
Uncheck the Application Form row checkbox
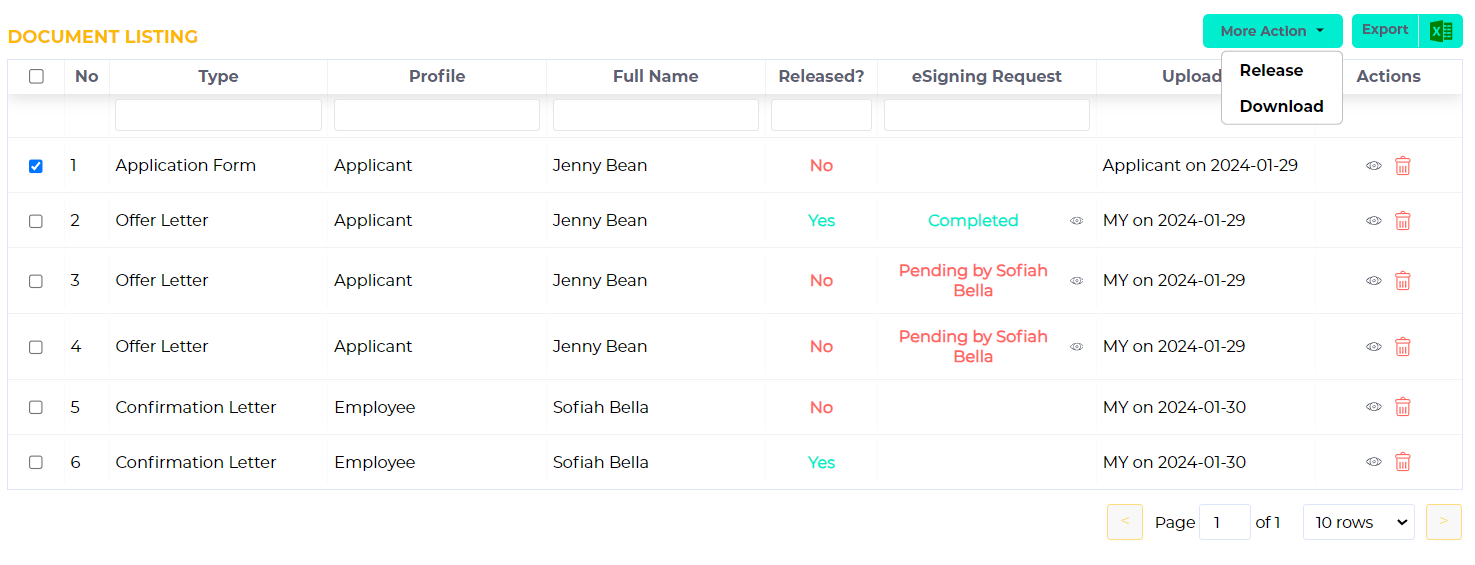(x=36, y=166)
